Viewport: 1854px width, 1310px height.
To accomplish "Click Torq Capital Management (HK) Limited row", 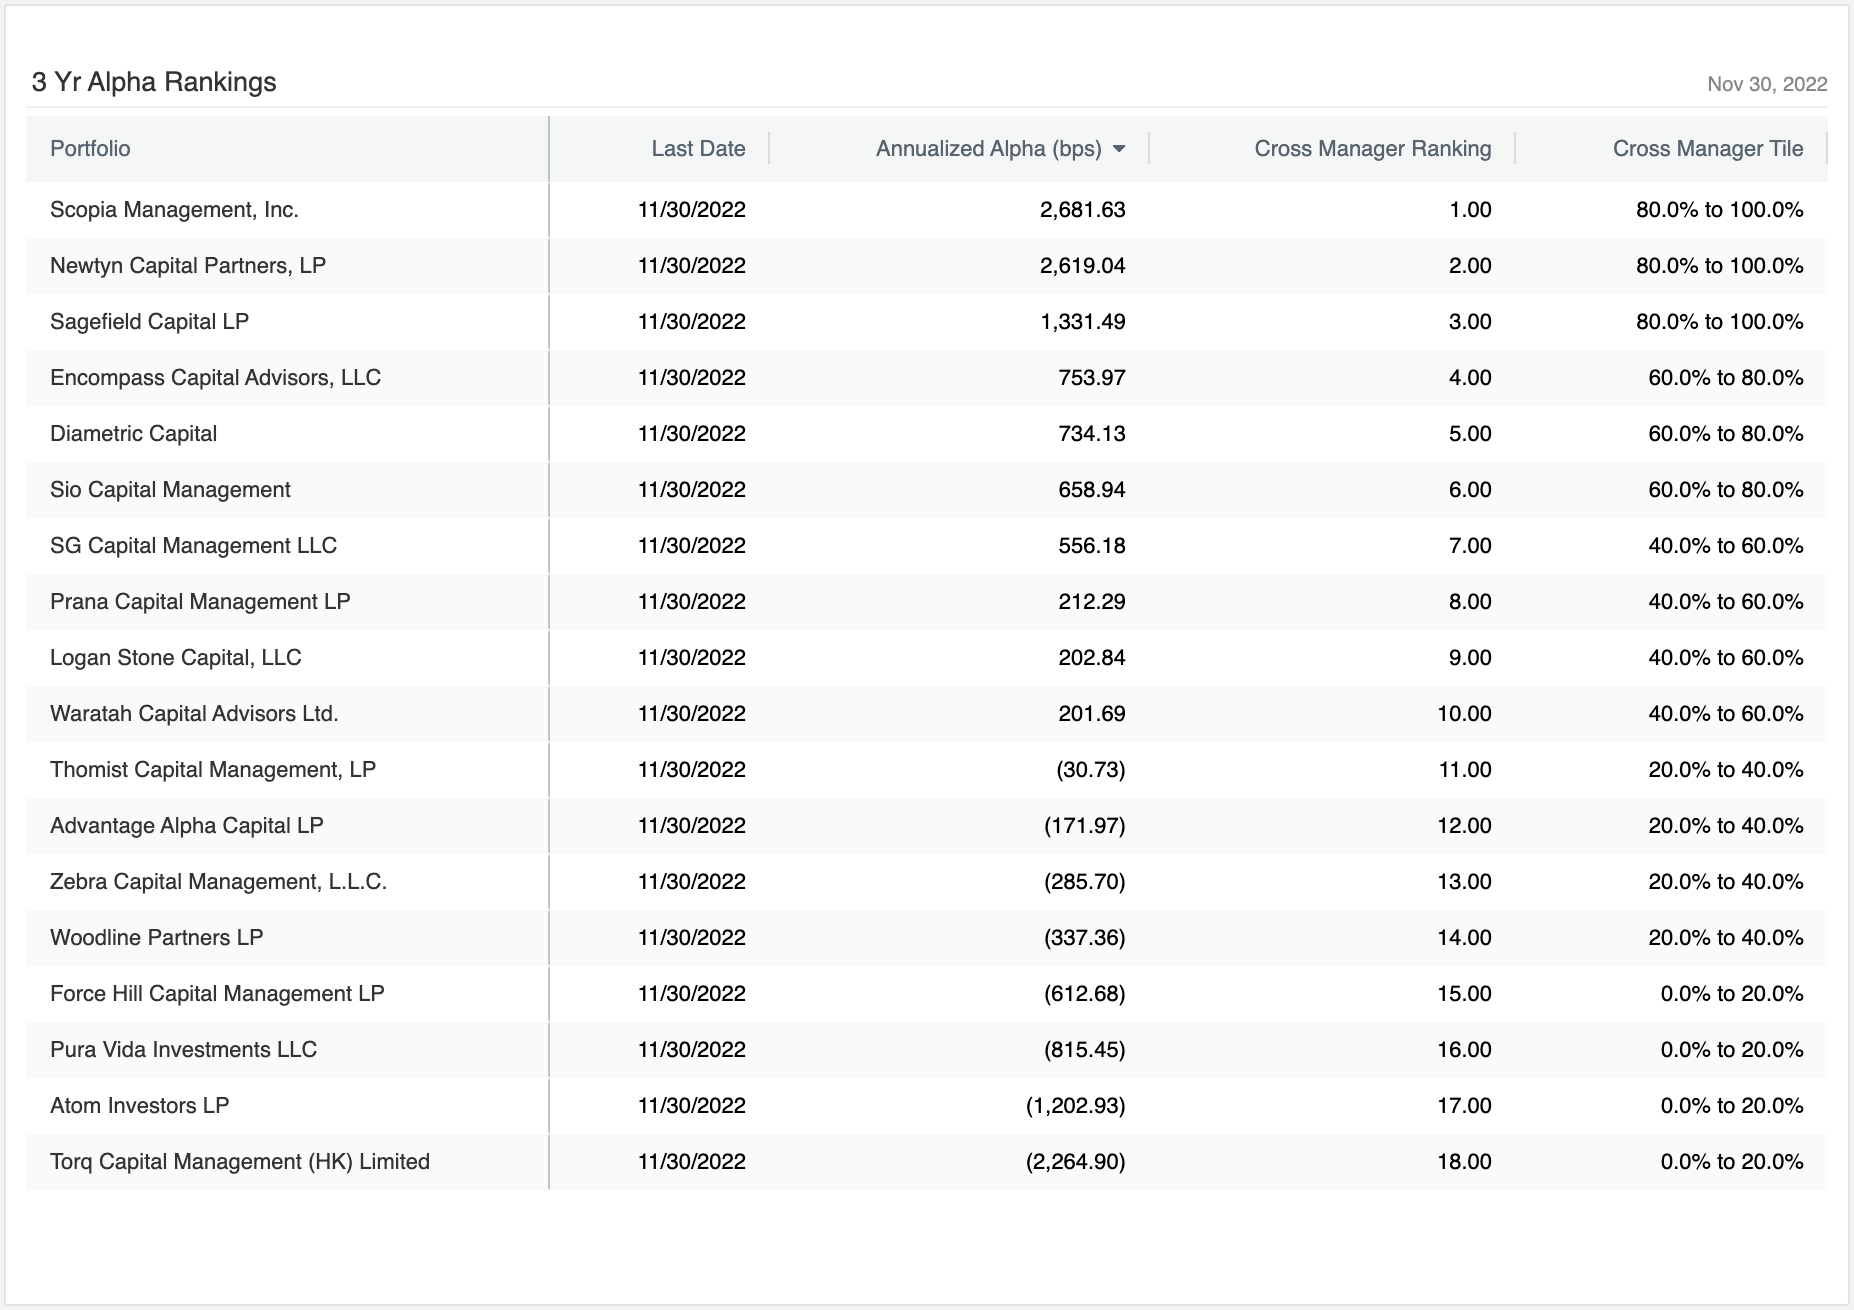I will [240, 1161].
